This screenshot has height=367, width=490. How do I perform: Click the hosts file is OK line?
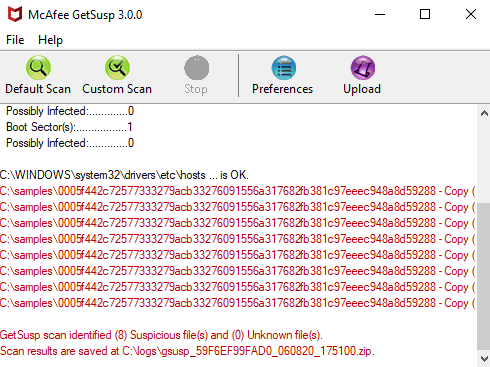click(x=124, y=175)
